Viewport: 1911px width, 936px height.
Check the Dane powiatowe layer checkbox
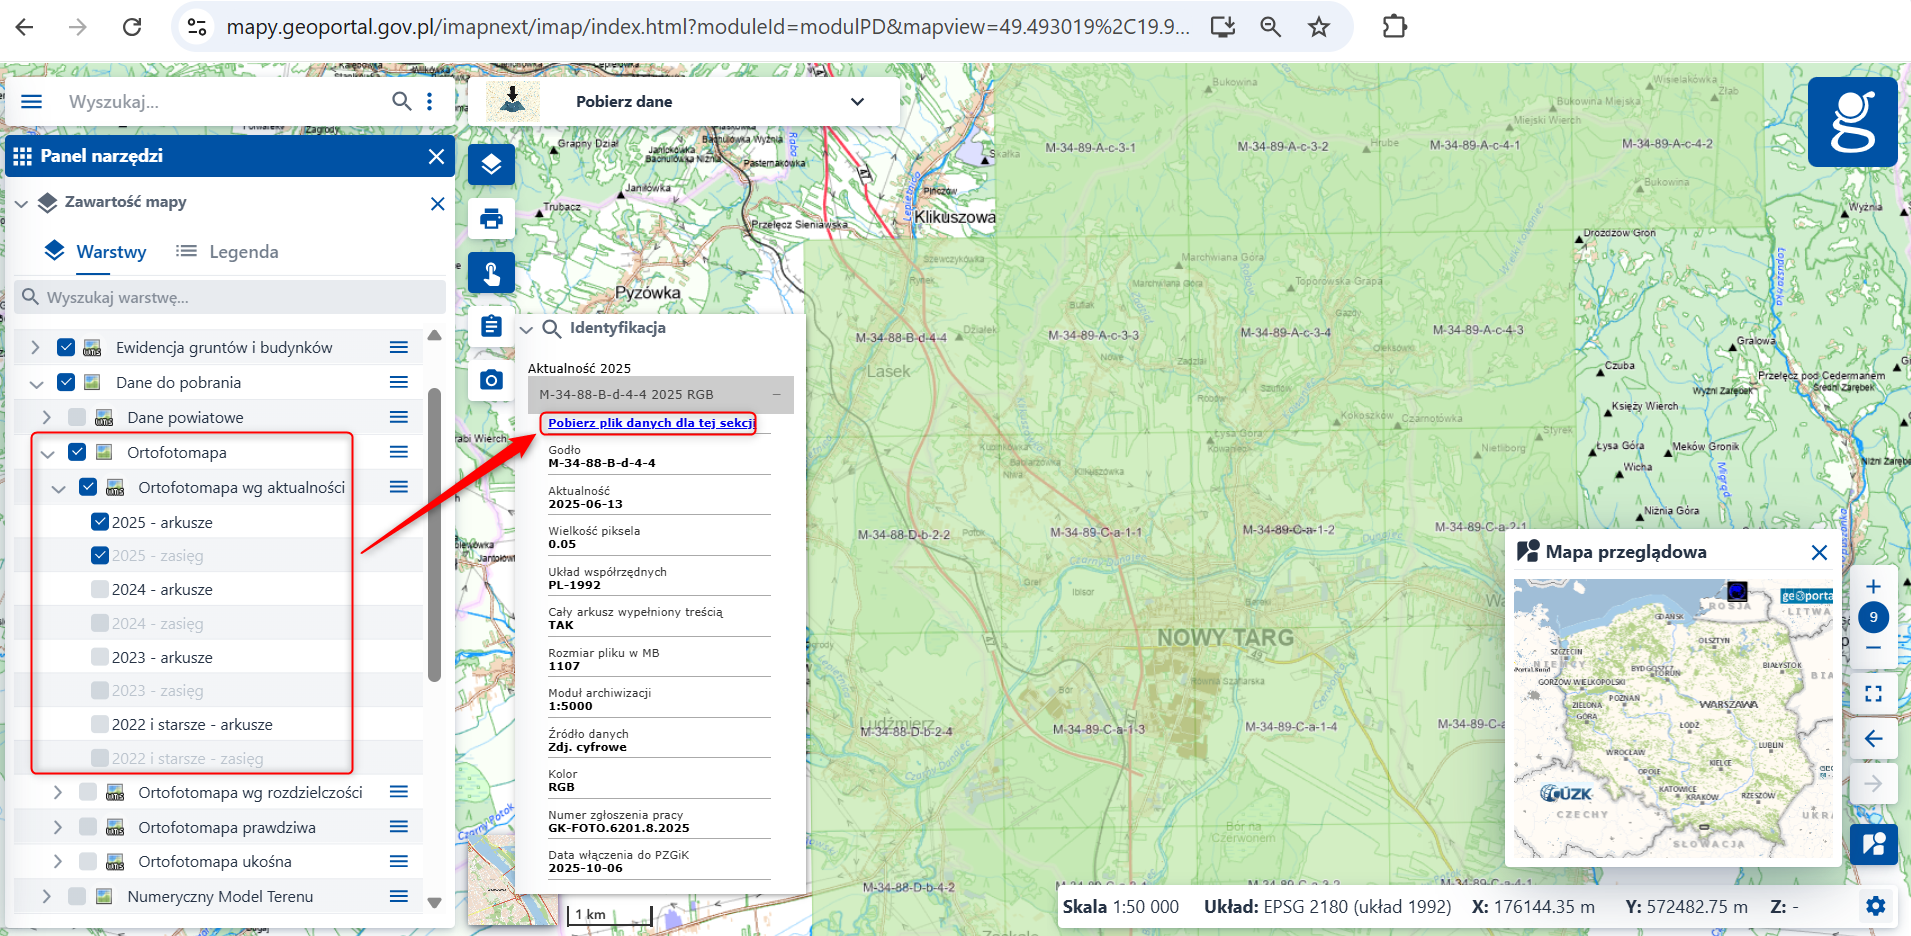77,417
